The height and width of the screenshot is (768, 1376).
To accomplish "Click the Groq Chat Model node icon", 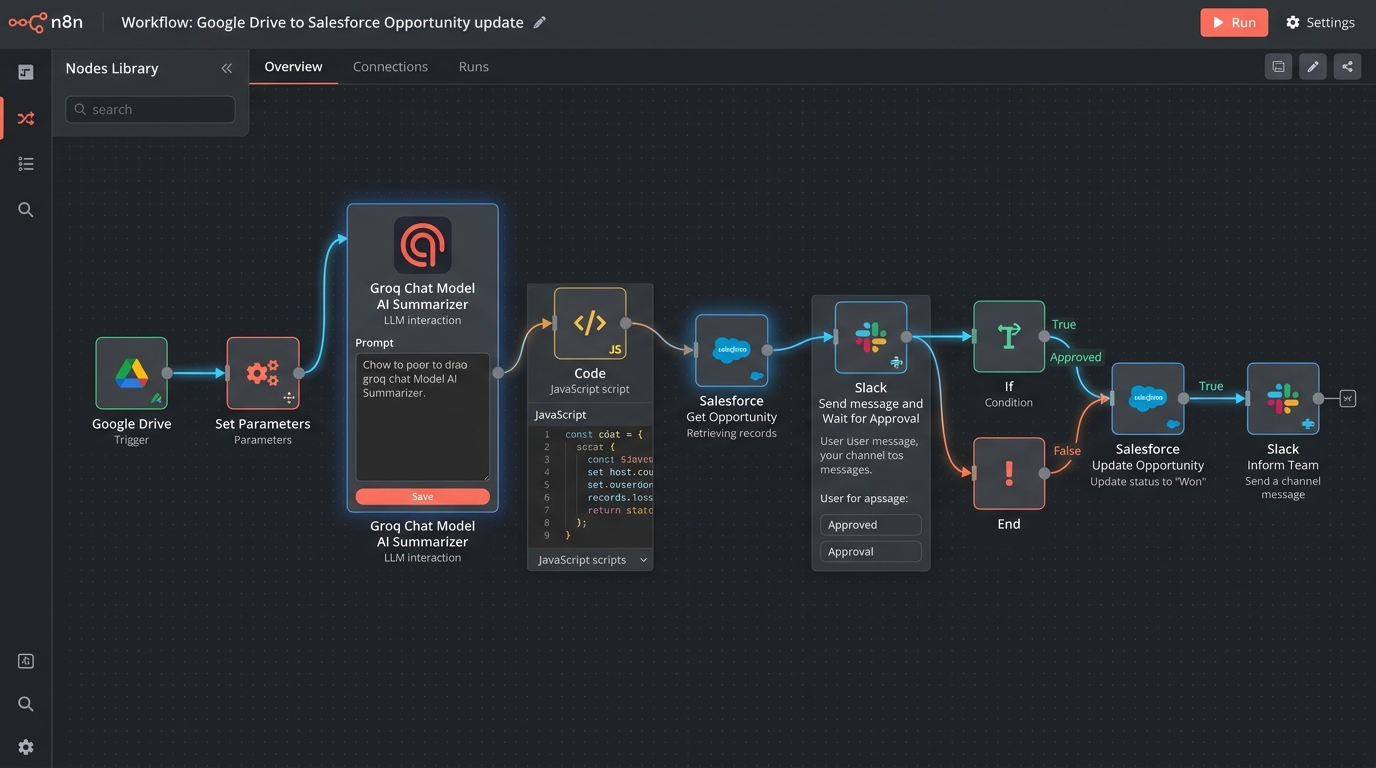I will pos(423,245).
